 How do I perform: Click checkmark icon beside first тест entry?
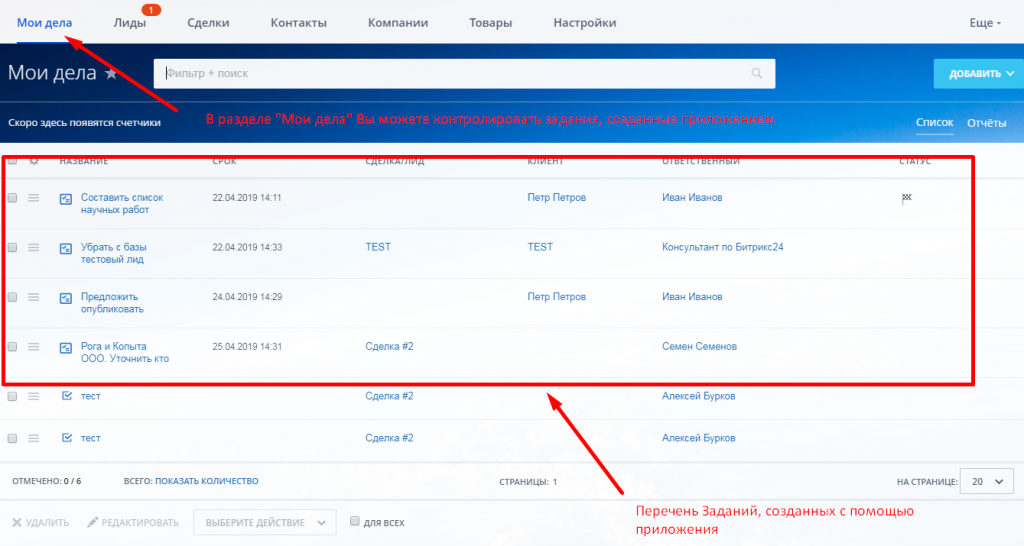(x=67, y=396)
